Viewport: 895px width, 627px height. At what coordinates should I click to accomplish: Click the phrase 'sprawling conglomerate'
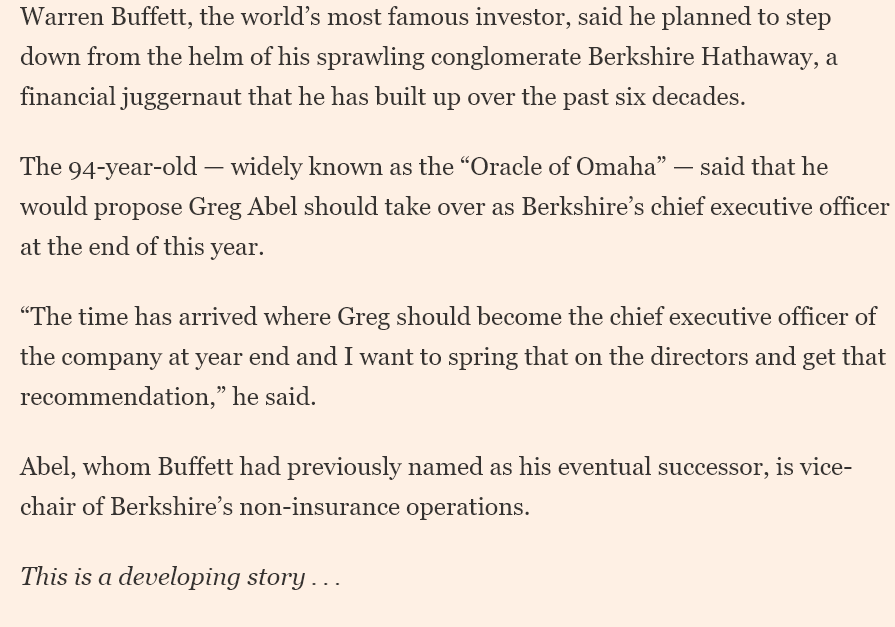[x=449, y=57]
